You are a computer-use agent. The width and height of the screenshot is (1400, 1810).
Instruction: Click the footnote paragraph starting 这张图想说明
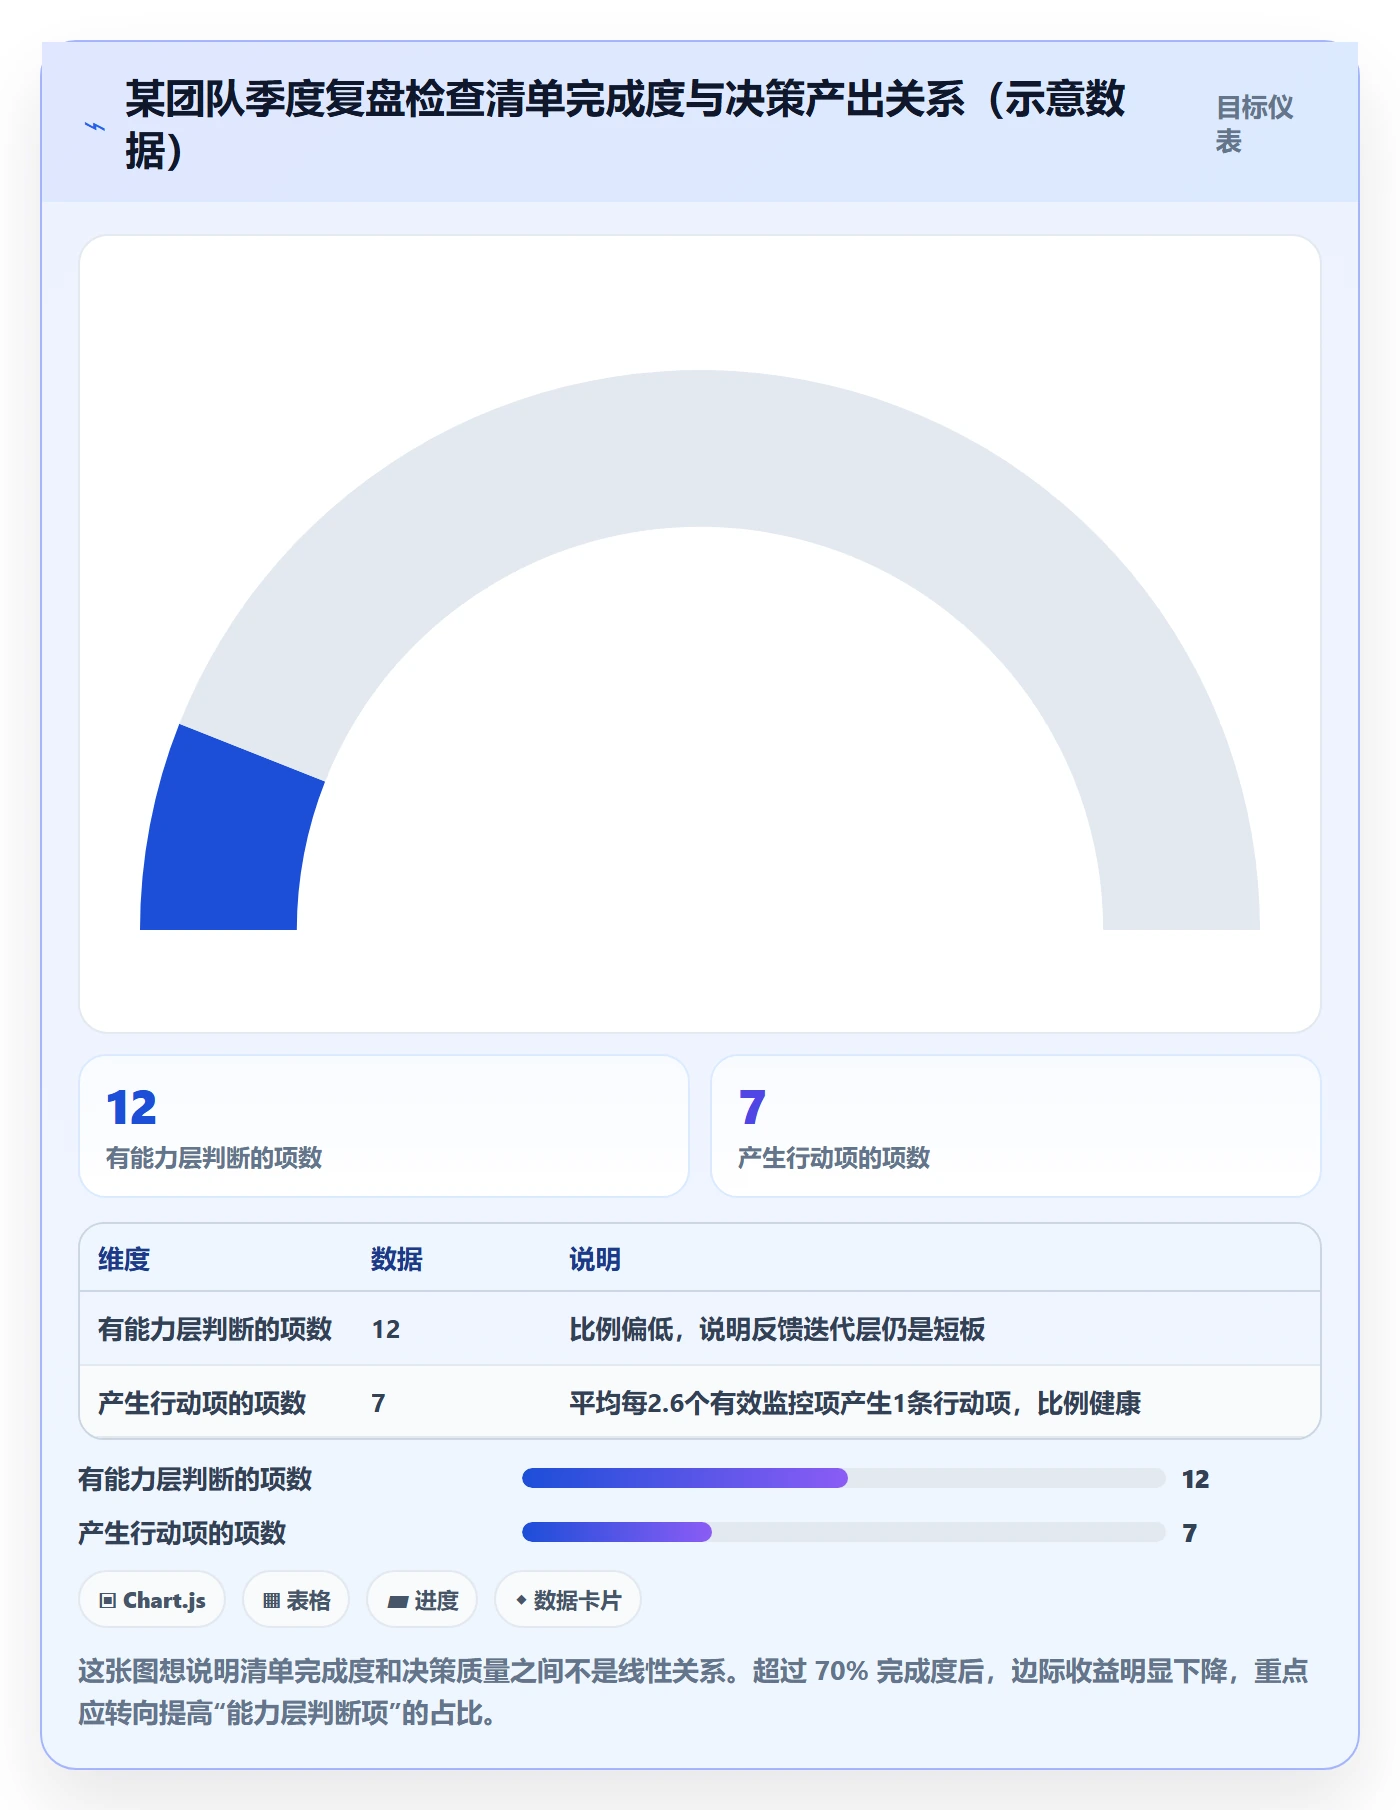tap(693, 1692)
